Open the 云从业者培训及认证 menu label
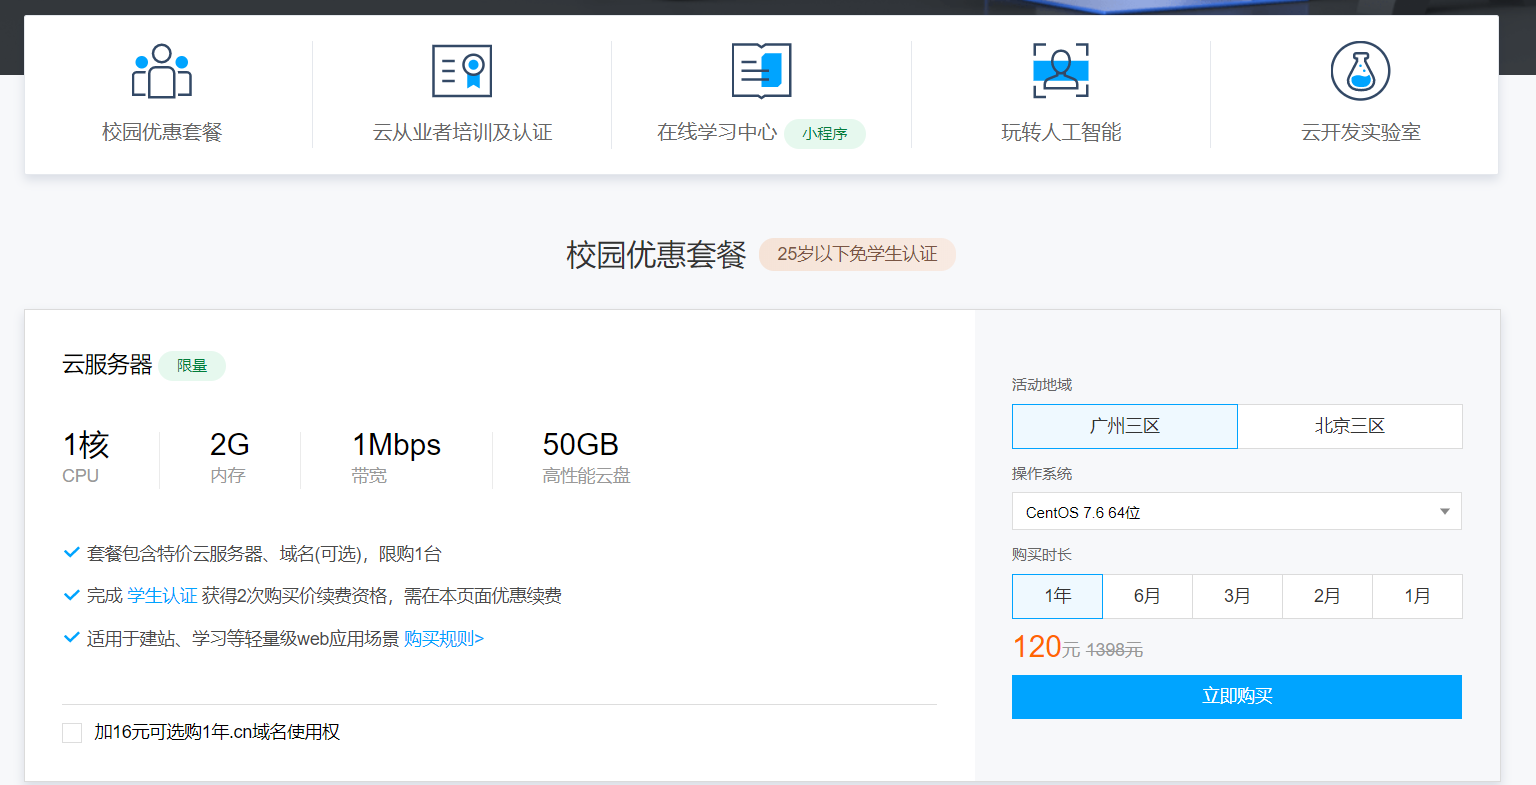This screenshot has height=785, width=1536. click(462, 132)
